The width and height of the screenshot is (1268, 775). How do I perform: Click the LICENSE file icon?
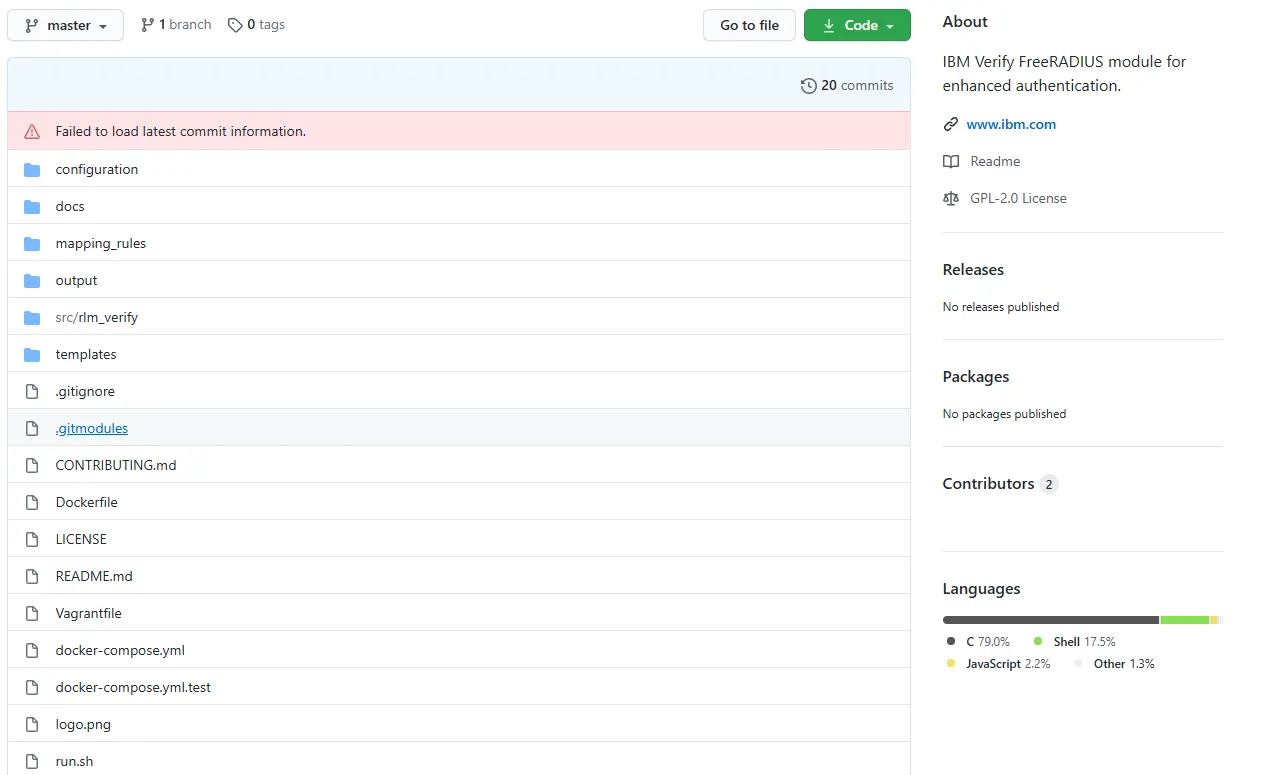(x=32, y=539)
